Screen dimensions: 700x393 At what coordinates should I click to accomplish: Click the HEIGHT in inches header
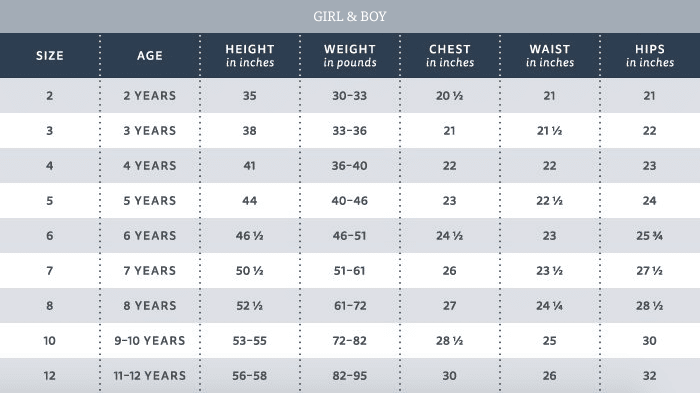coord(250,56)
